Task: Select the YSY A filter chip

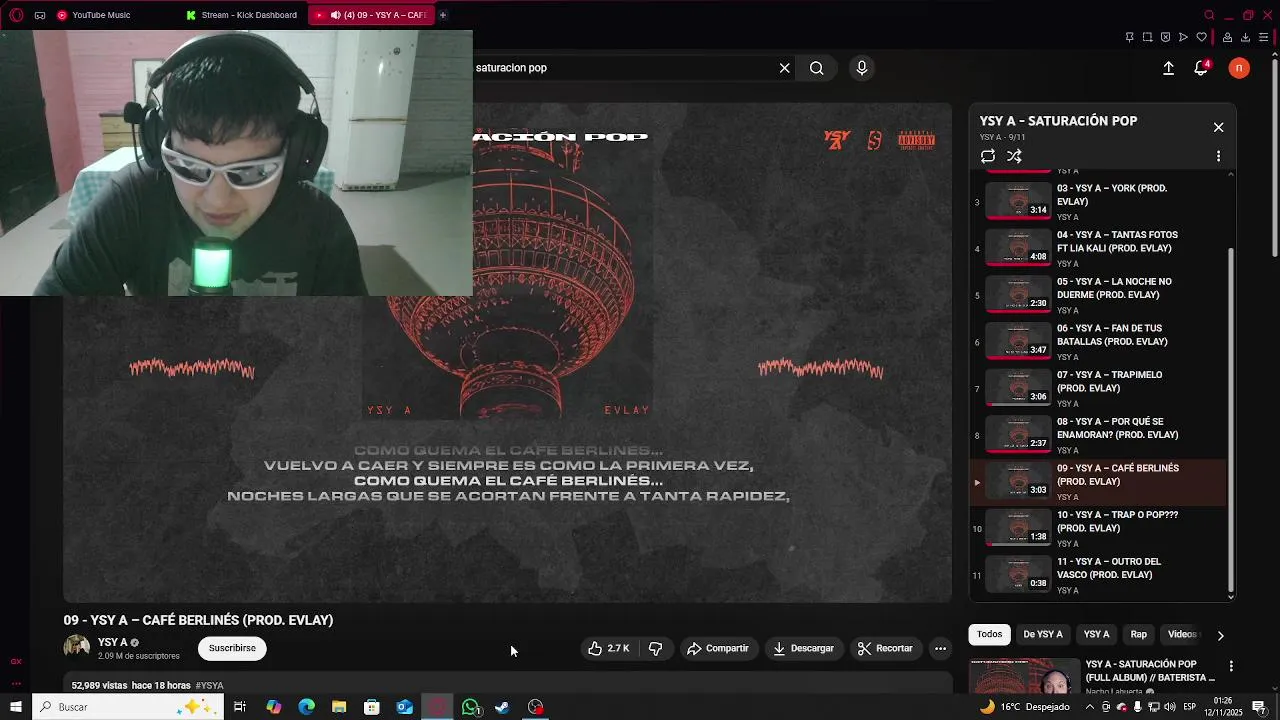Action: click(x=1097, y=634)
